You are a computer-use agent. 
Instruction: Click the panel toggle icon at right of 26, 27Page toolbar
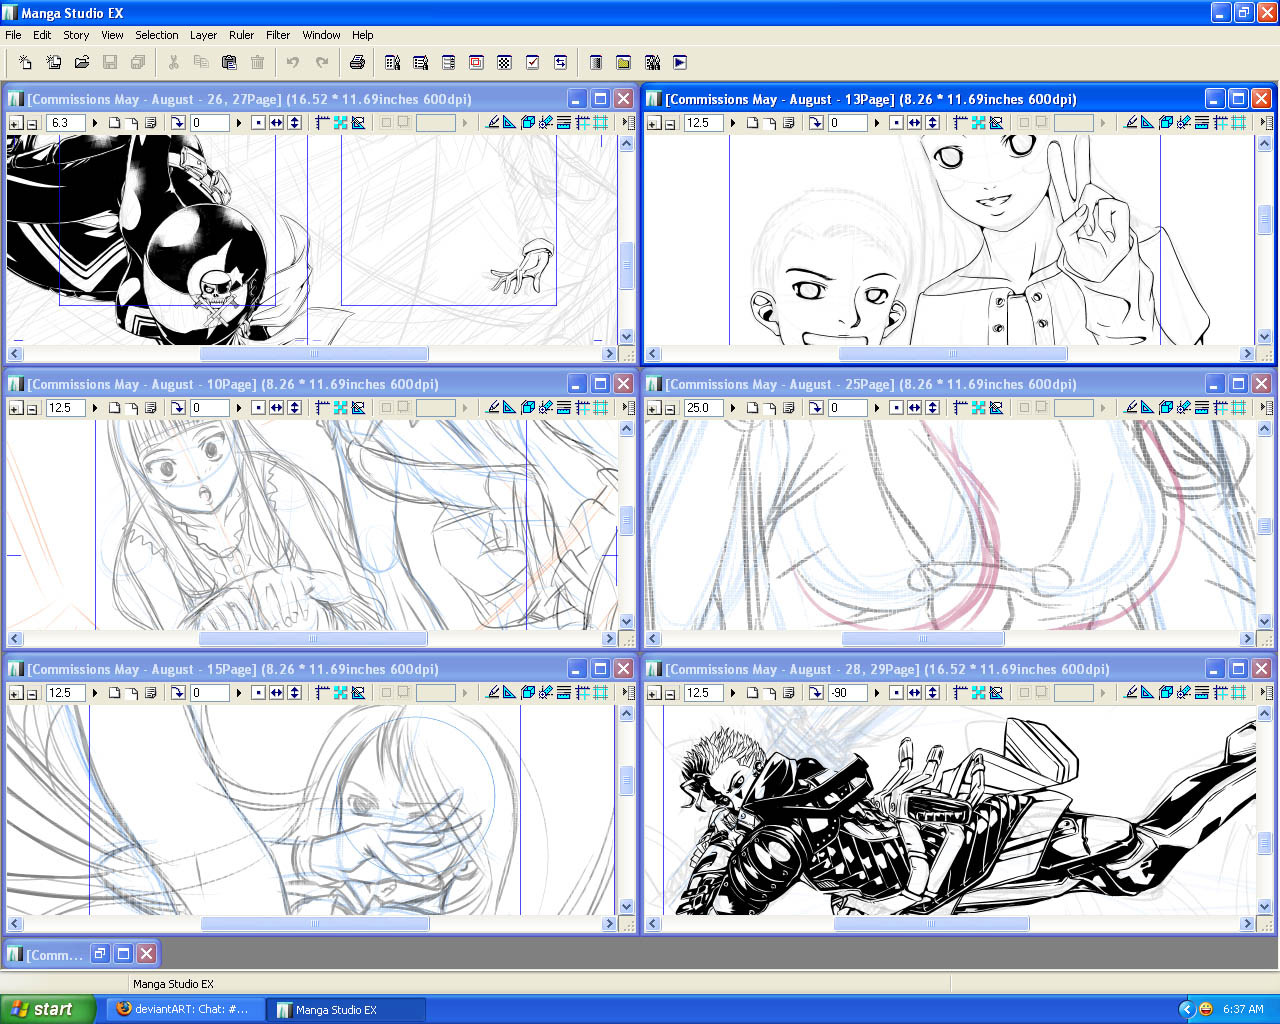628,123
